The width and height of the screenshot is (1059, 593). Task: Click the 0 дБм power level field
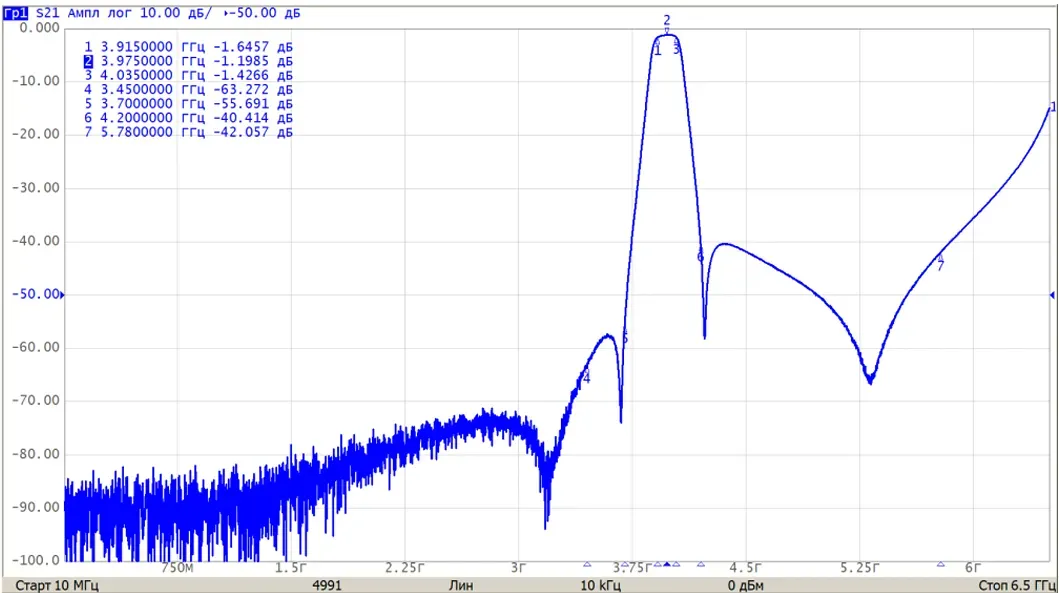(746, 586)
